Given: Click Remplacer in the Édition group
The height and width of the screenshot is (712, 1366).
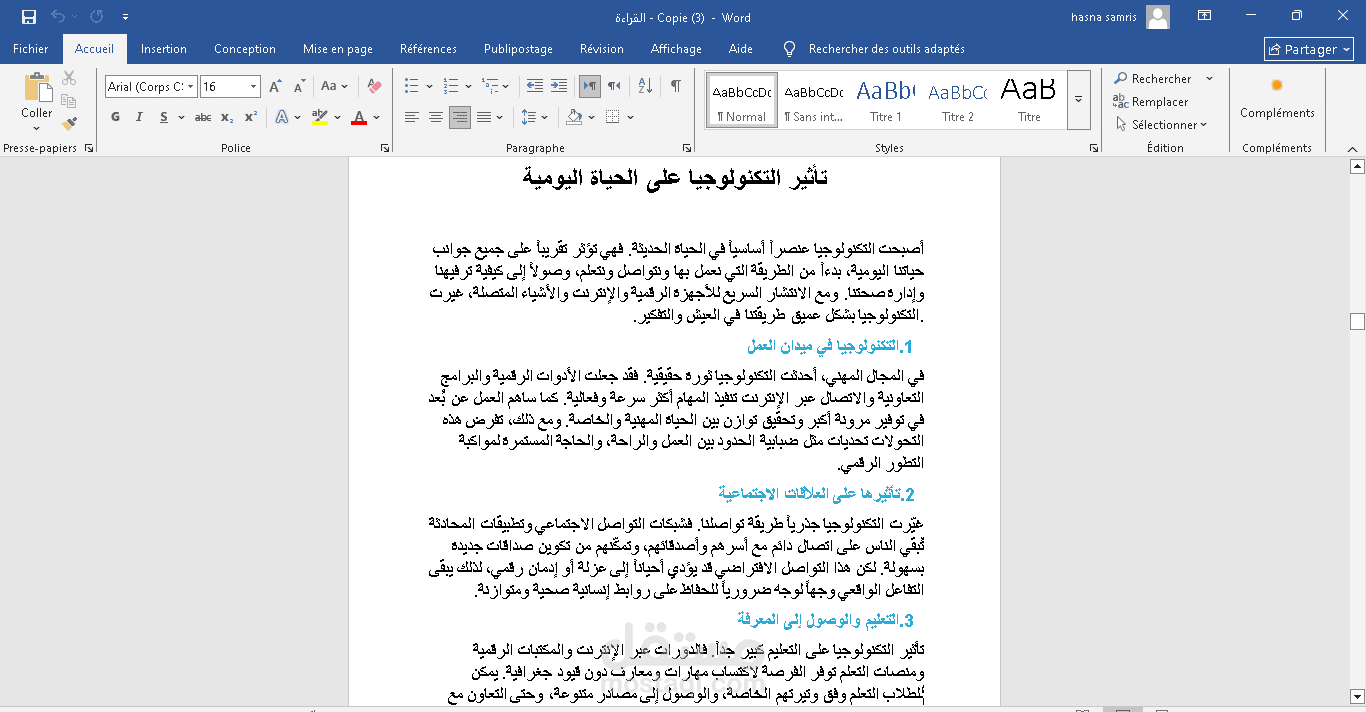Looking at the screenshot, I should [1151, 102].
